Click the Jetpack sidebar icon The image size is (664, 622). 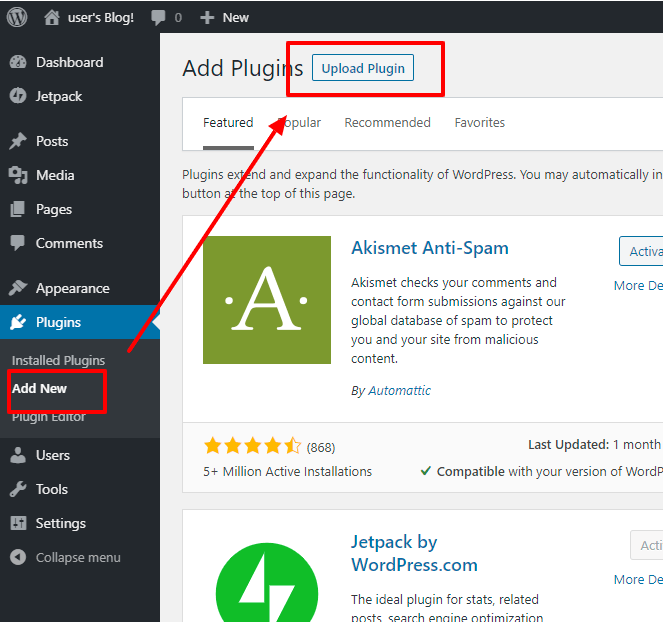click(18, 96)
